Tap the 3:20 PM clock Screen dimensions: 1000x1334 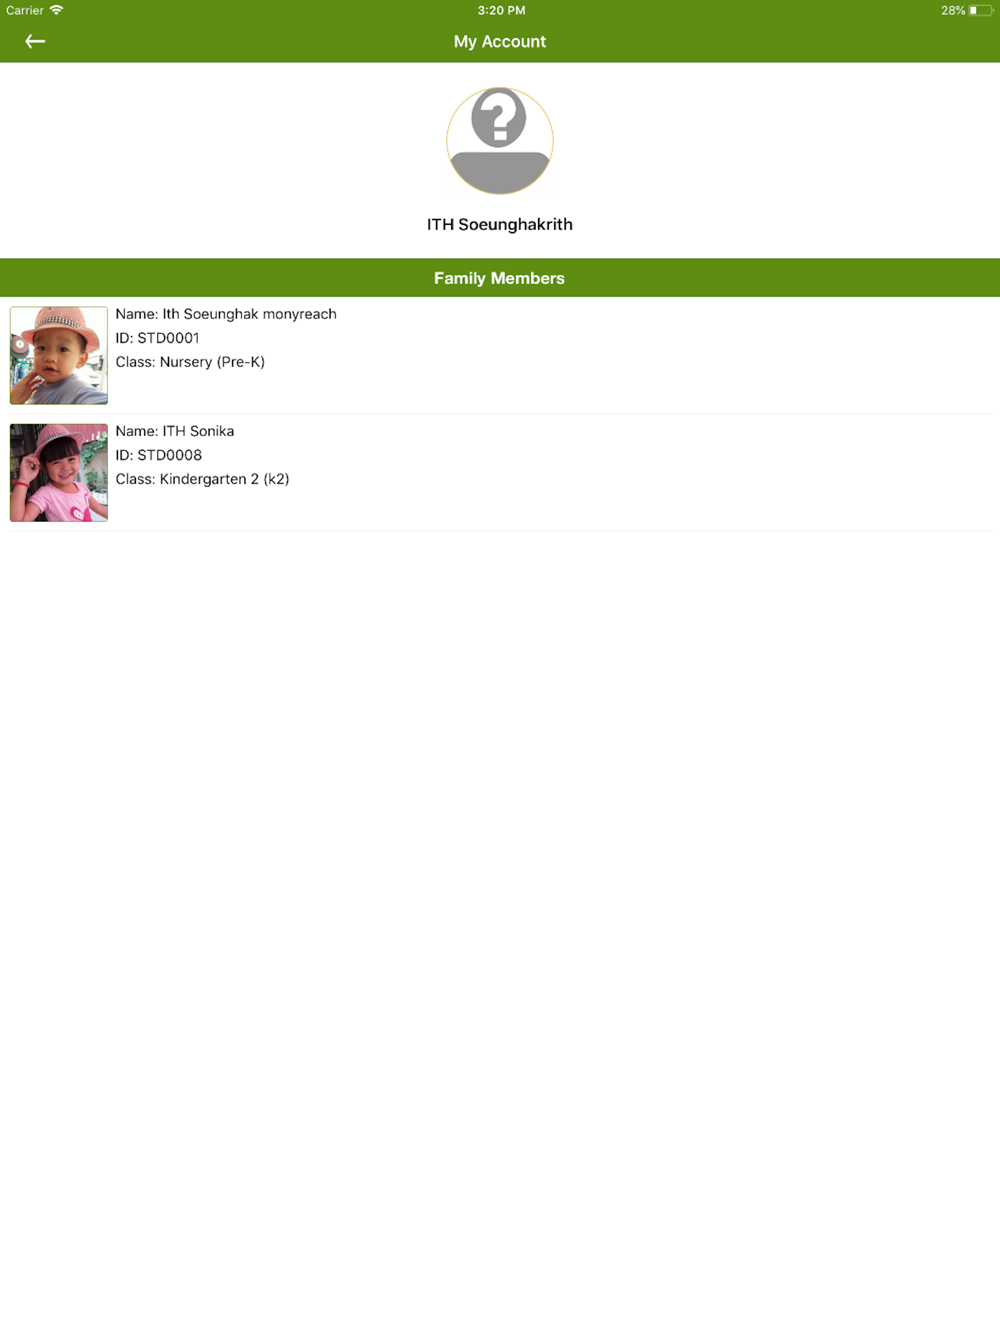pyautogui.click(x=501, y=10)
